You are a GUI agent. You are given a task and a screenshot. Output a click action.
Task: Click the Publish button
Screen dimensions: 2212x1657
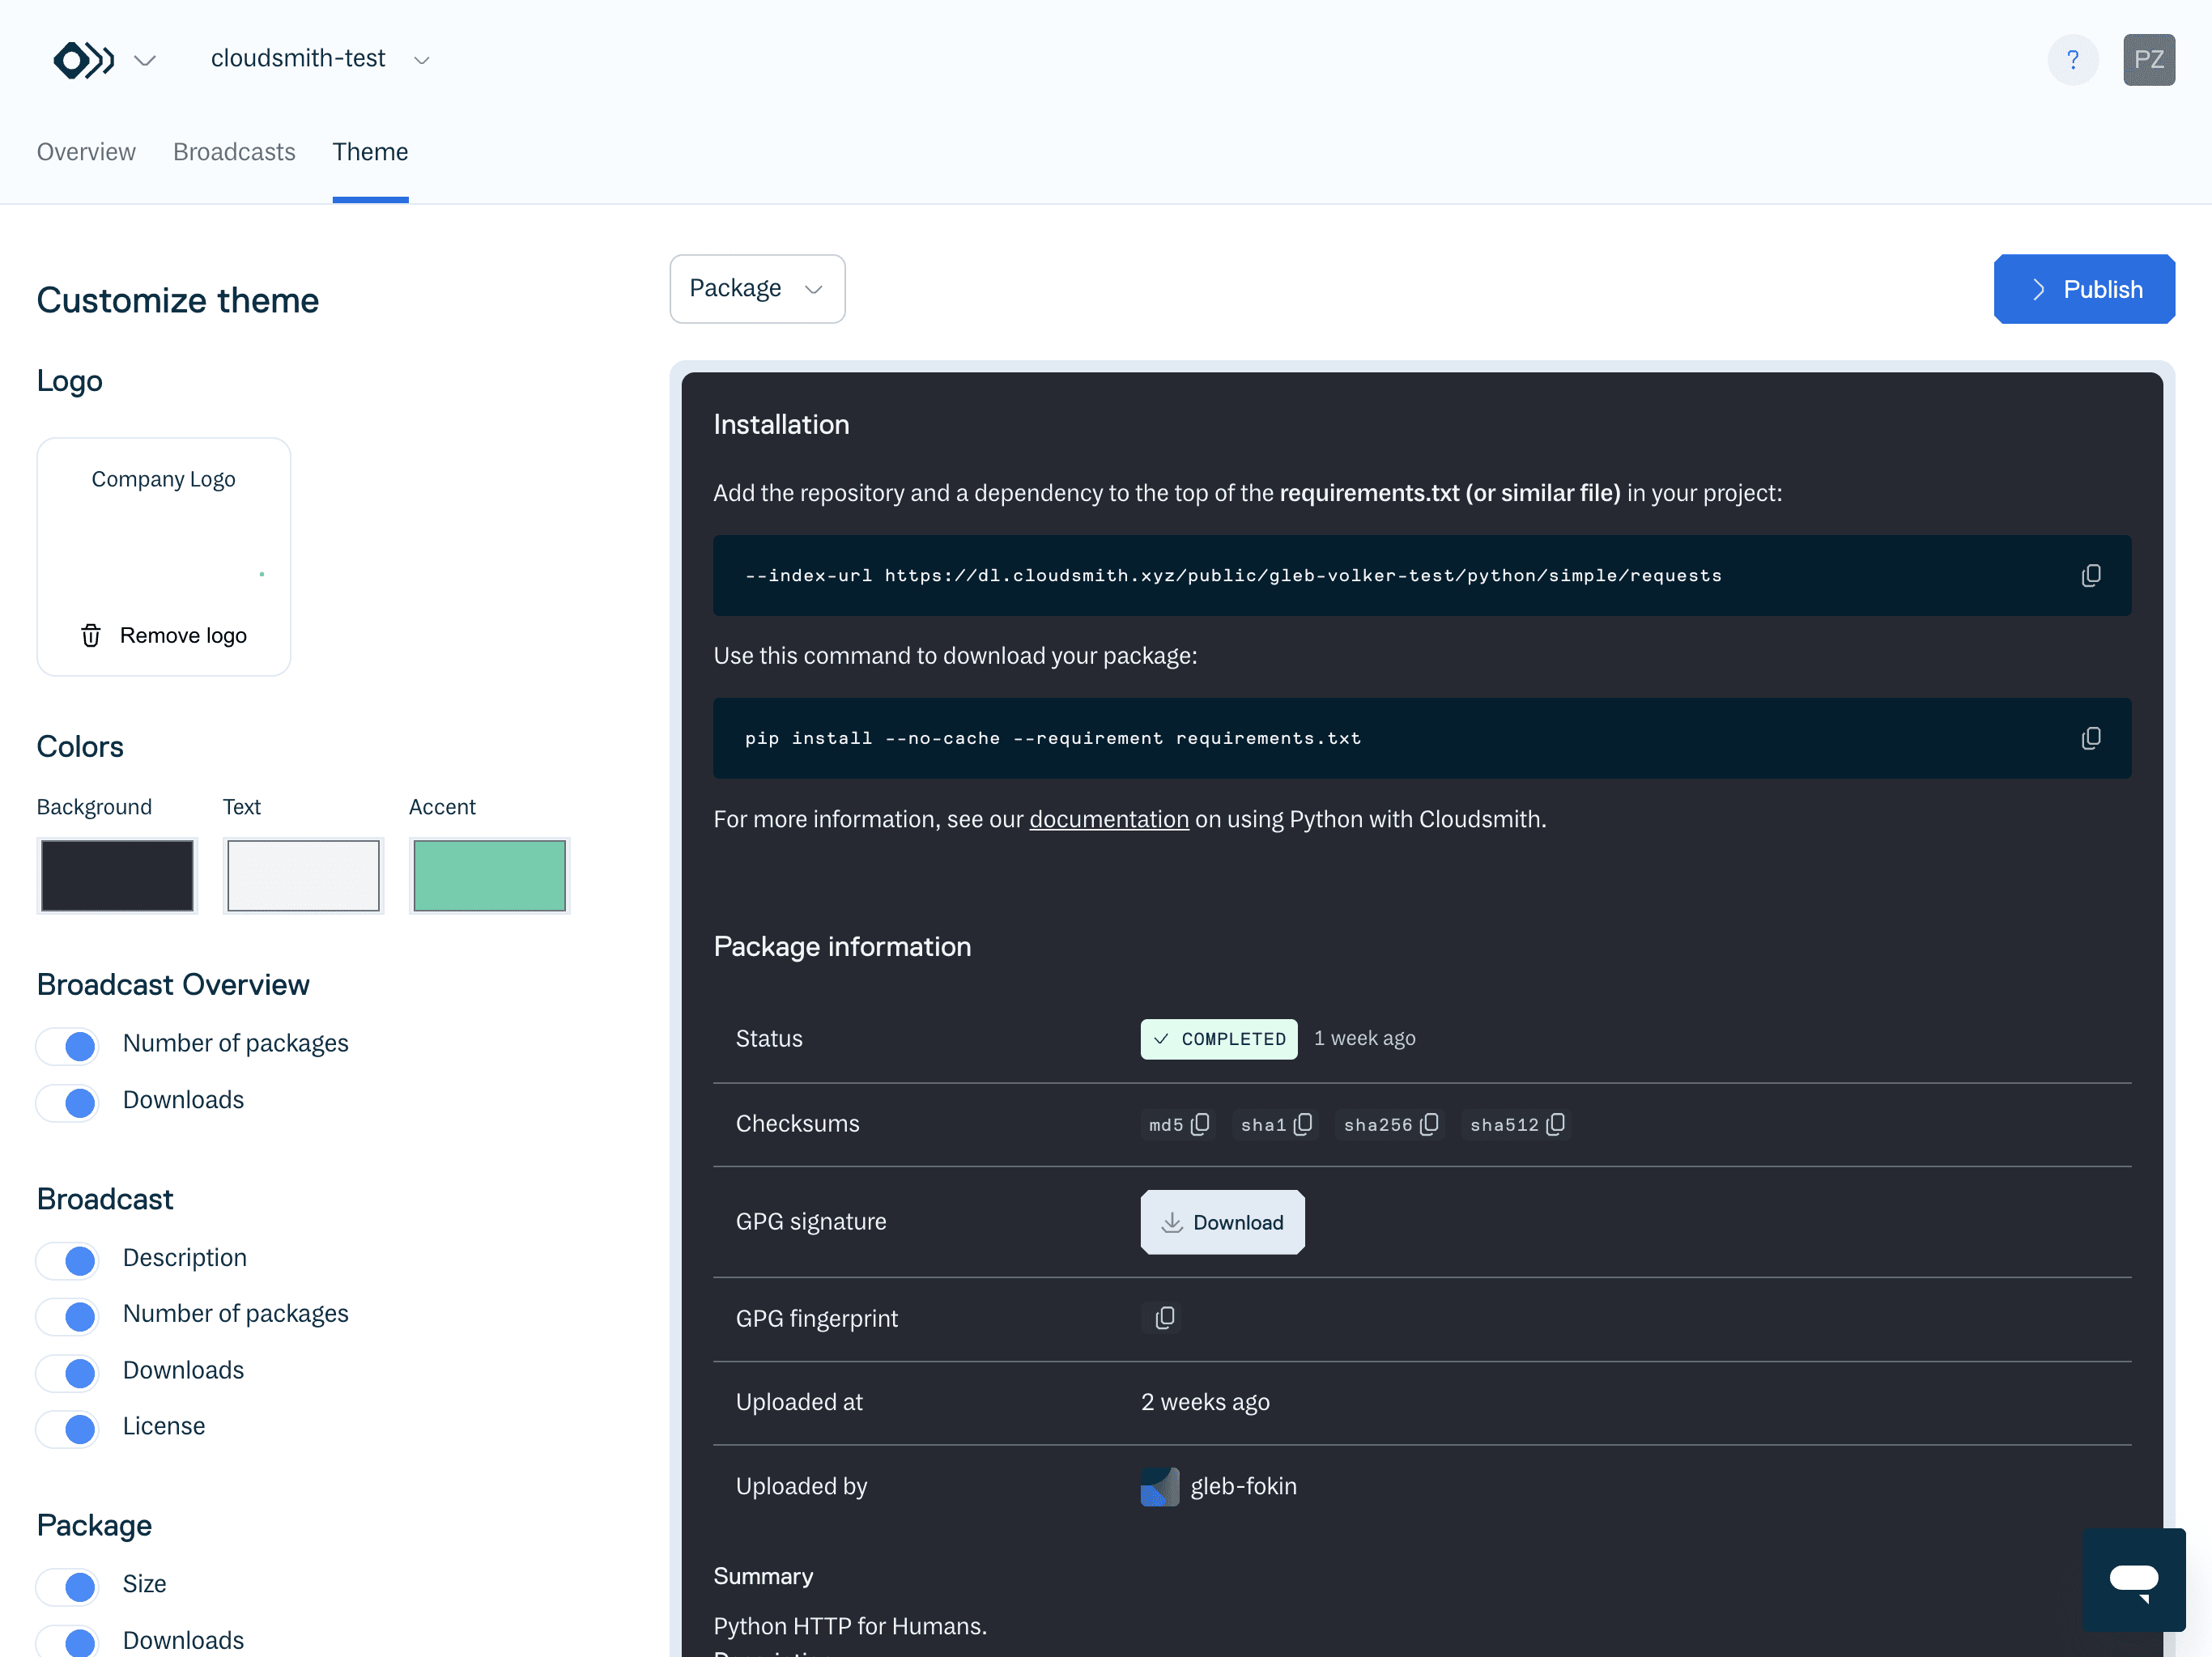click(x=2083, y=289)
